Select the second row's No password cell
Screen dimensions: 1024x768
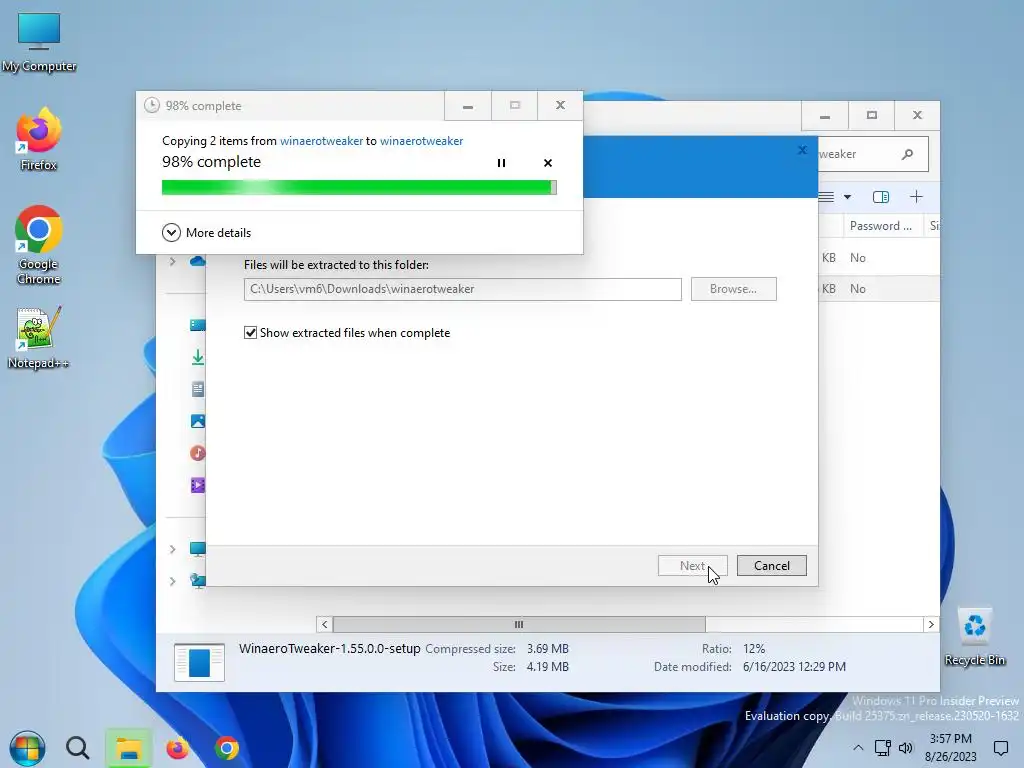[x=857, y=289]
